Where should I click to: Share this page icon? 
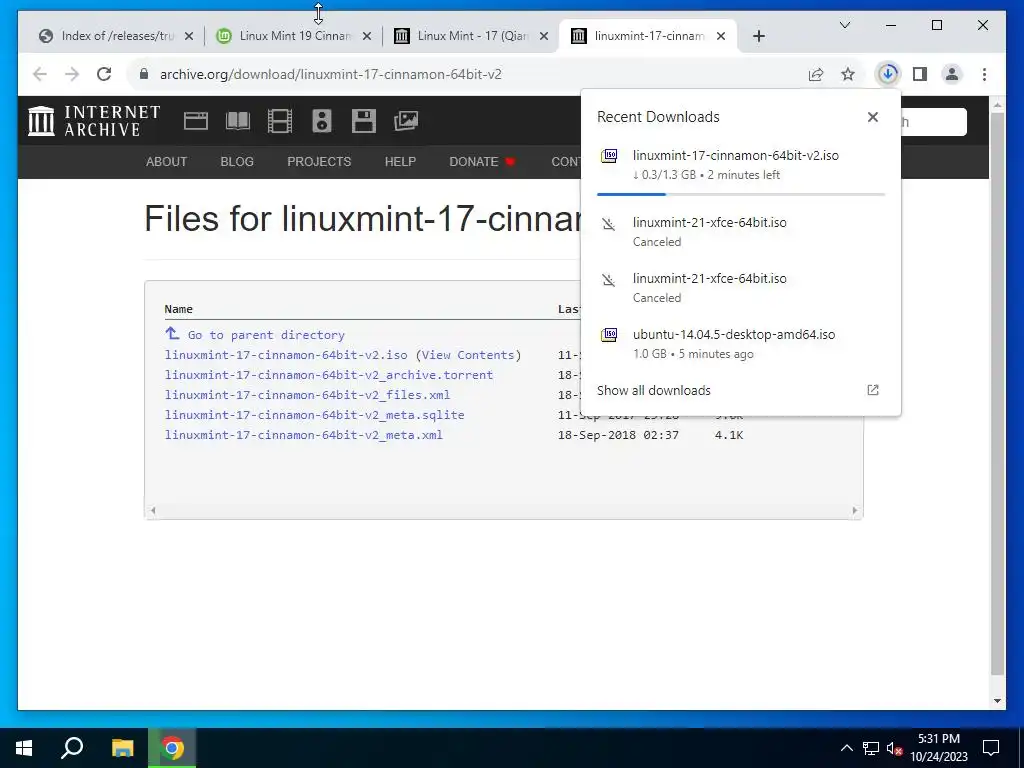(816, 74)
